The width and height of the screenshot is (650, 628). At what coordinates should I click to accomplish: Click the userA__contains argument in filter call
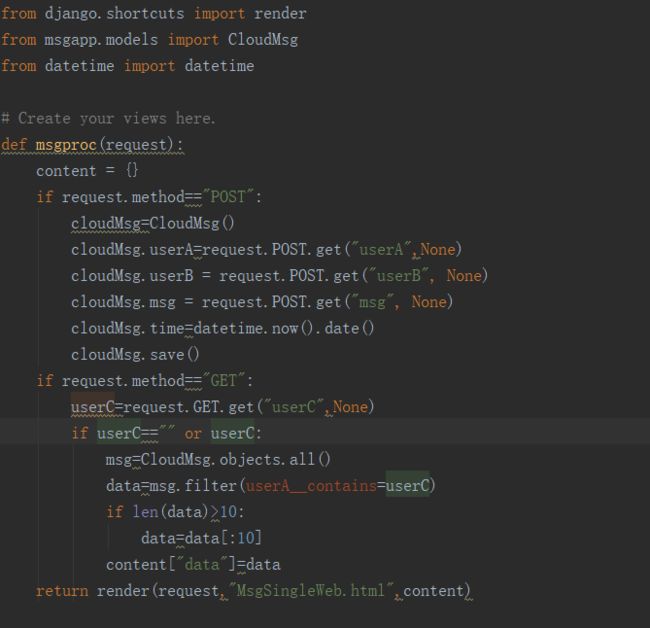coord(311,485)
